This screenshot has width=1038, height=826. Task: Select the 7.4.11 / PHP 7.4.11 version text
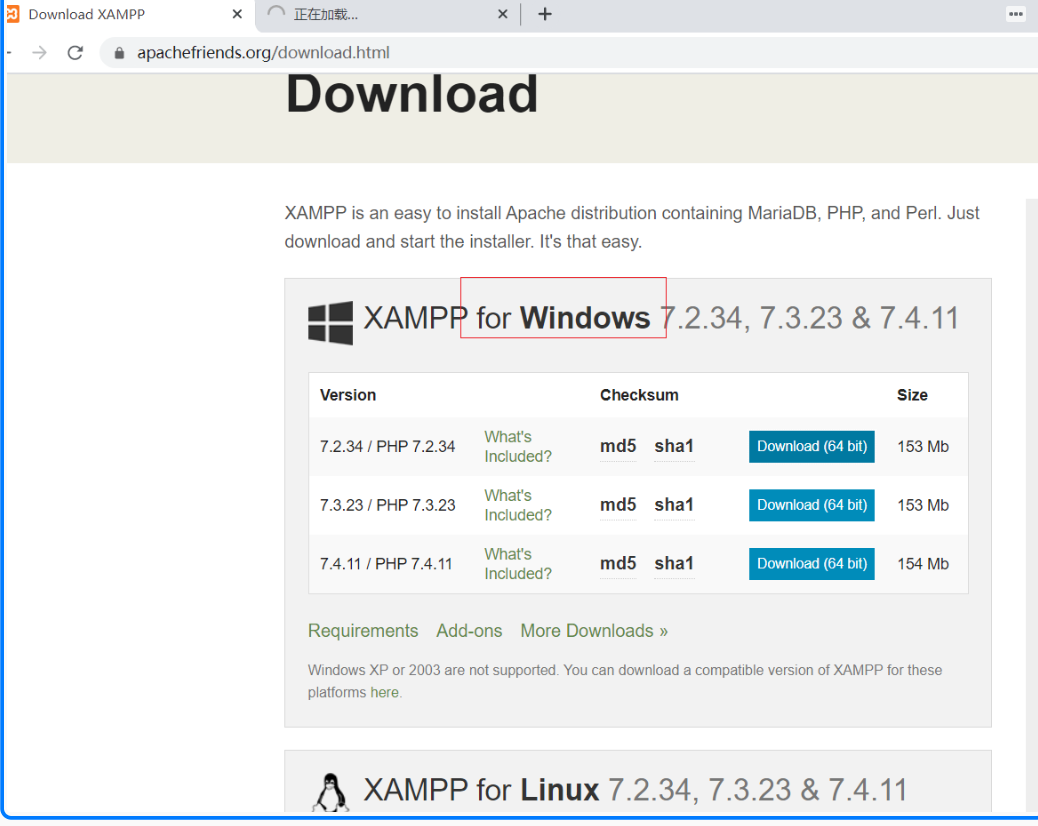386,564
